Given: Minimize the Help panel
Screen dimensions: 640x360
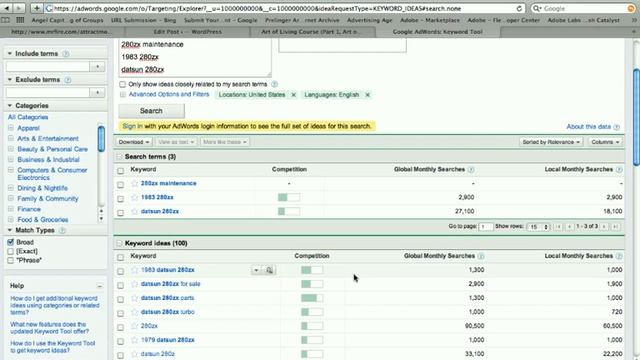Looking at the screenshot, I should 99,286.
